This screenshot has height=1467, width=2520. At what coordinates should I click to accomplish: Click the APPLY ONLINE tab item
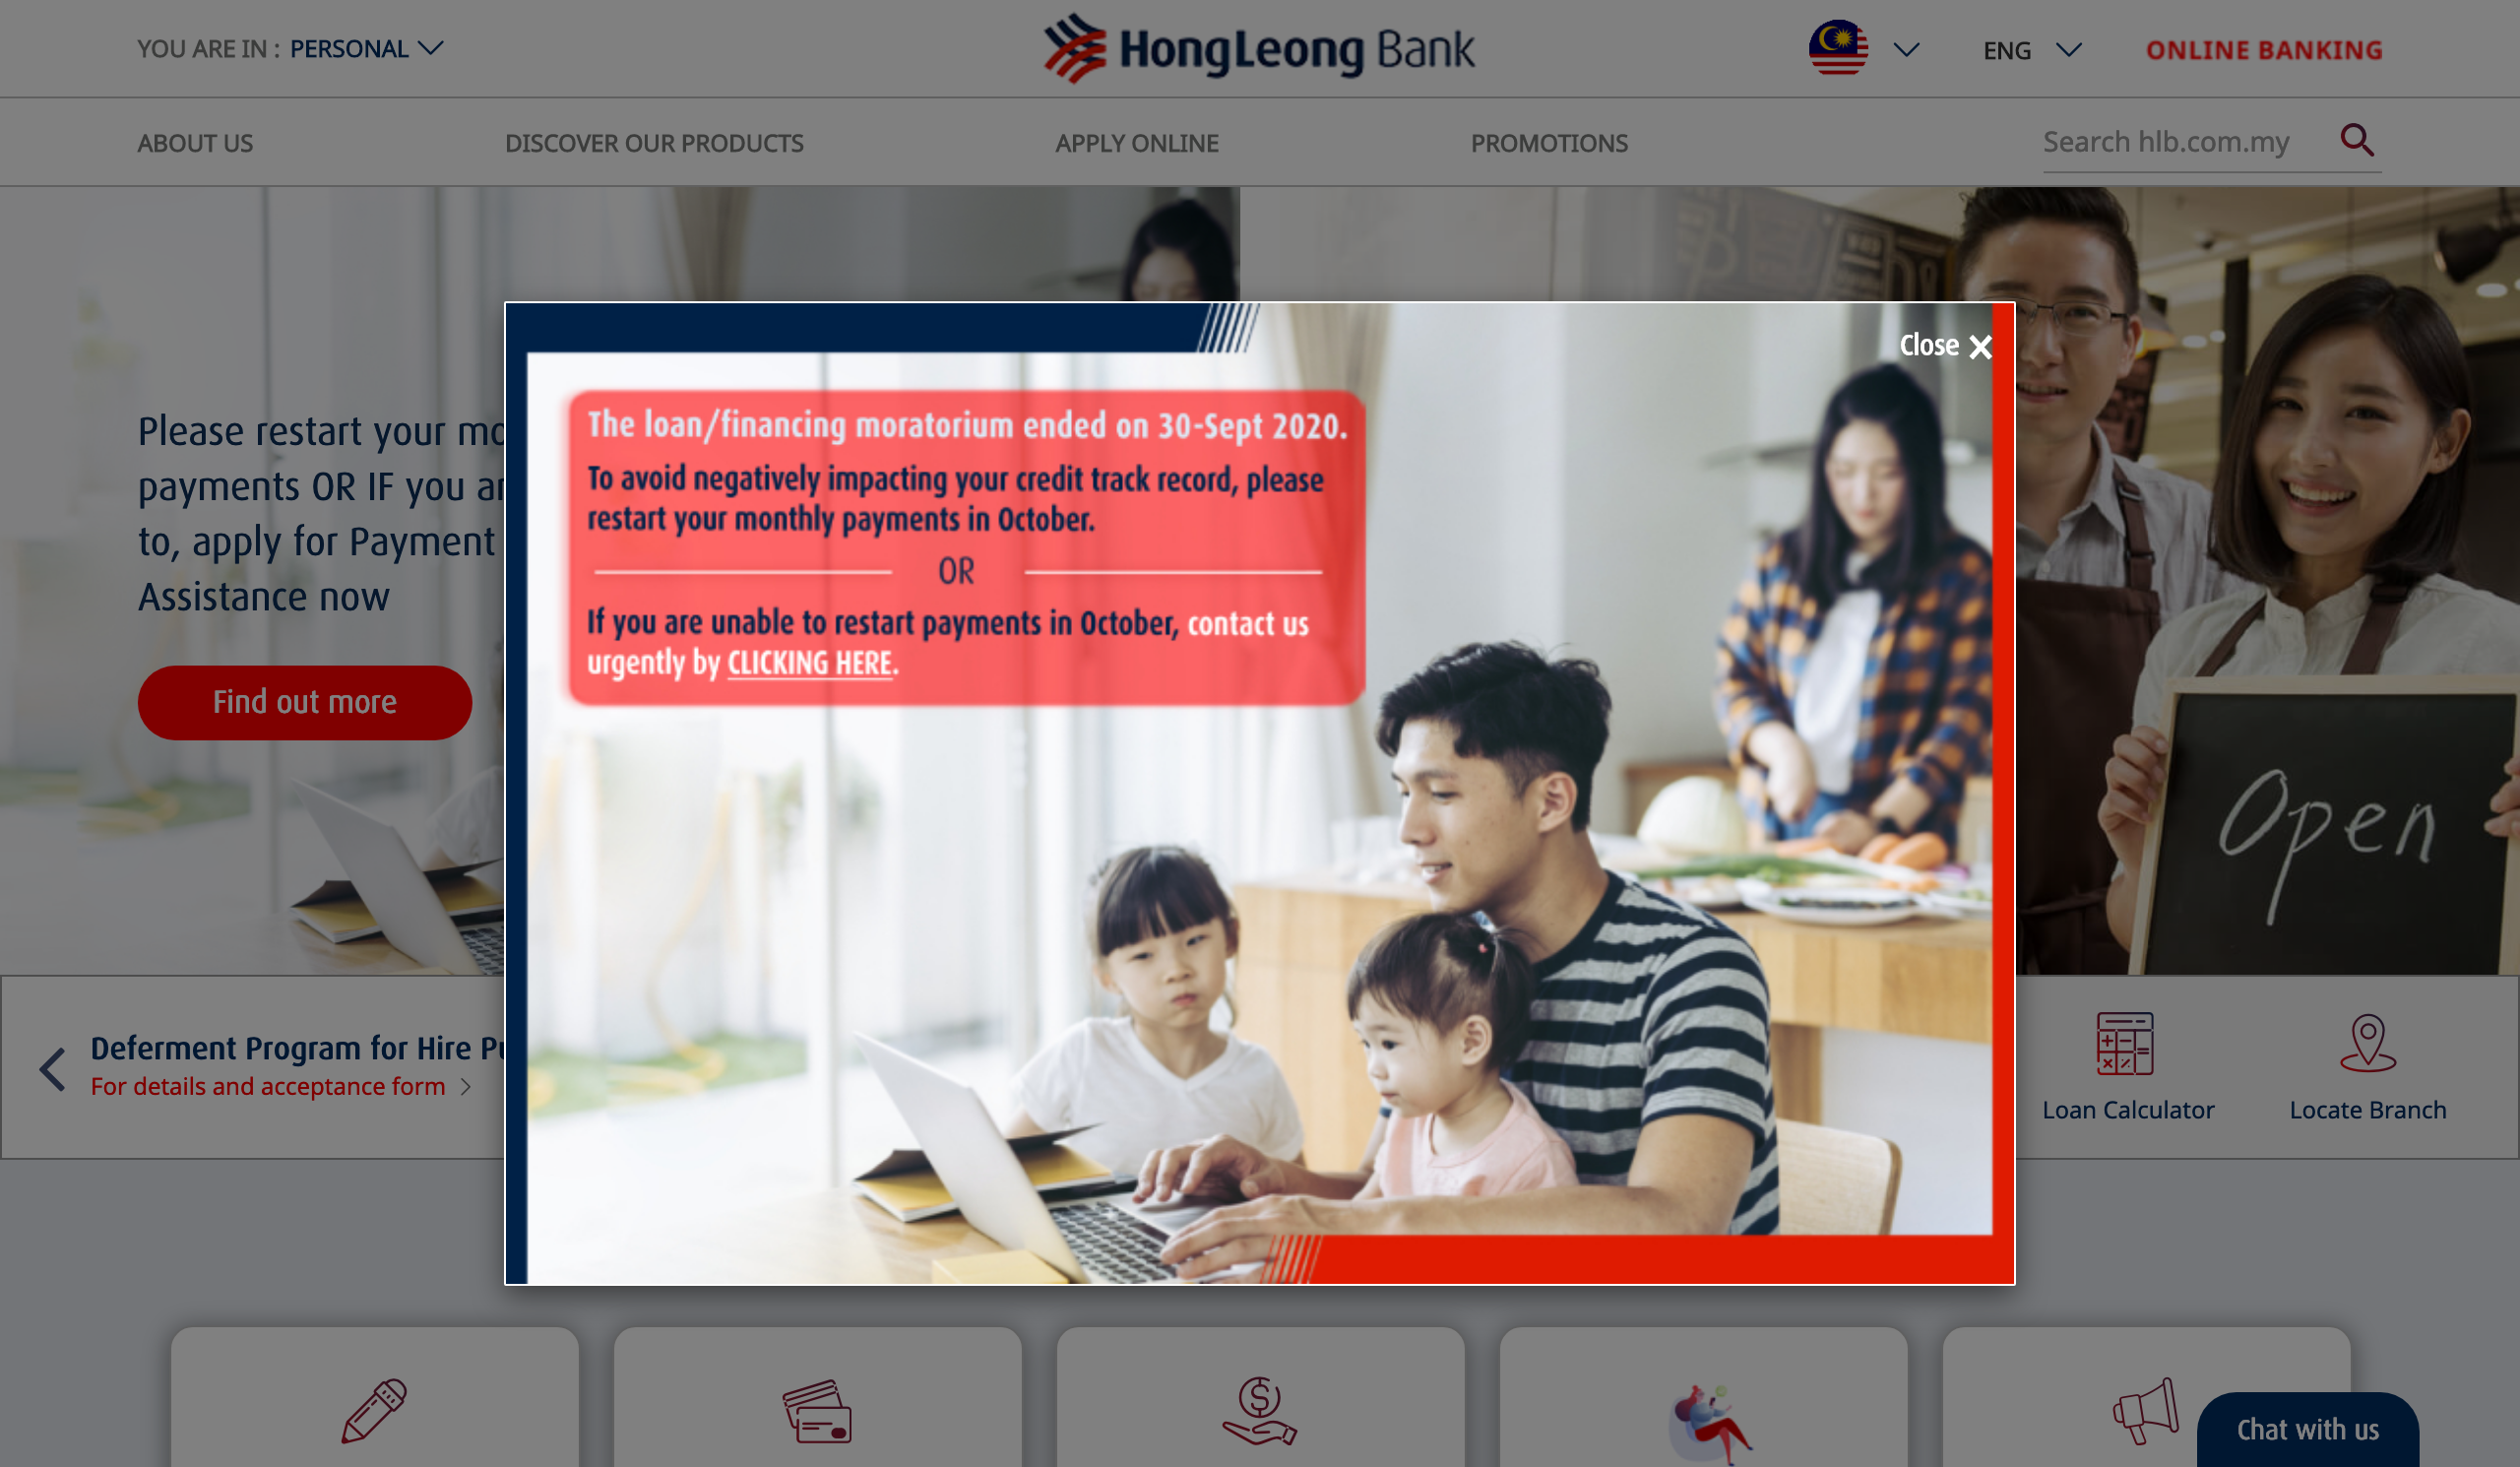[1136, 143]
